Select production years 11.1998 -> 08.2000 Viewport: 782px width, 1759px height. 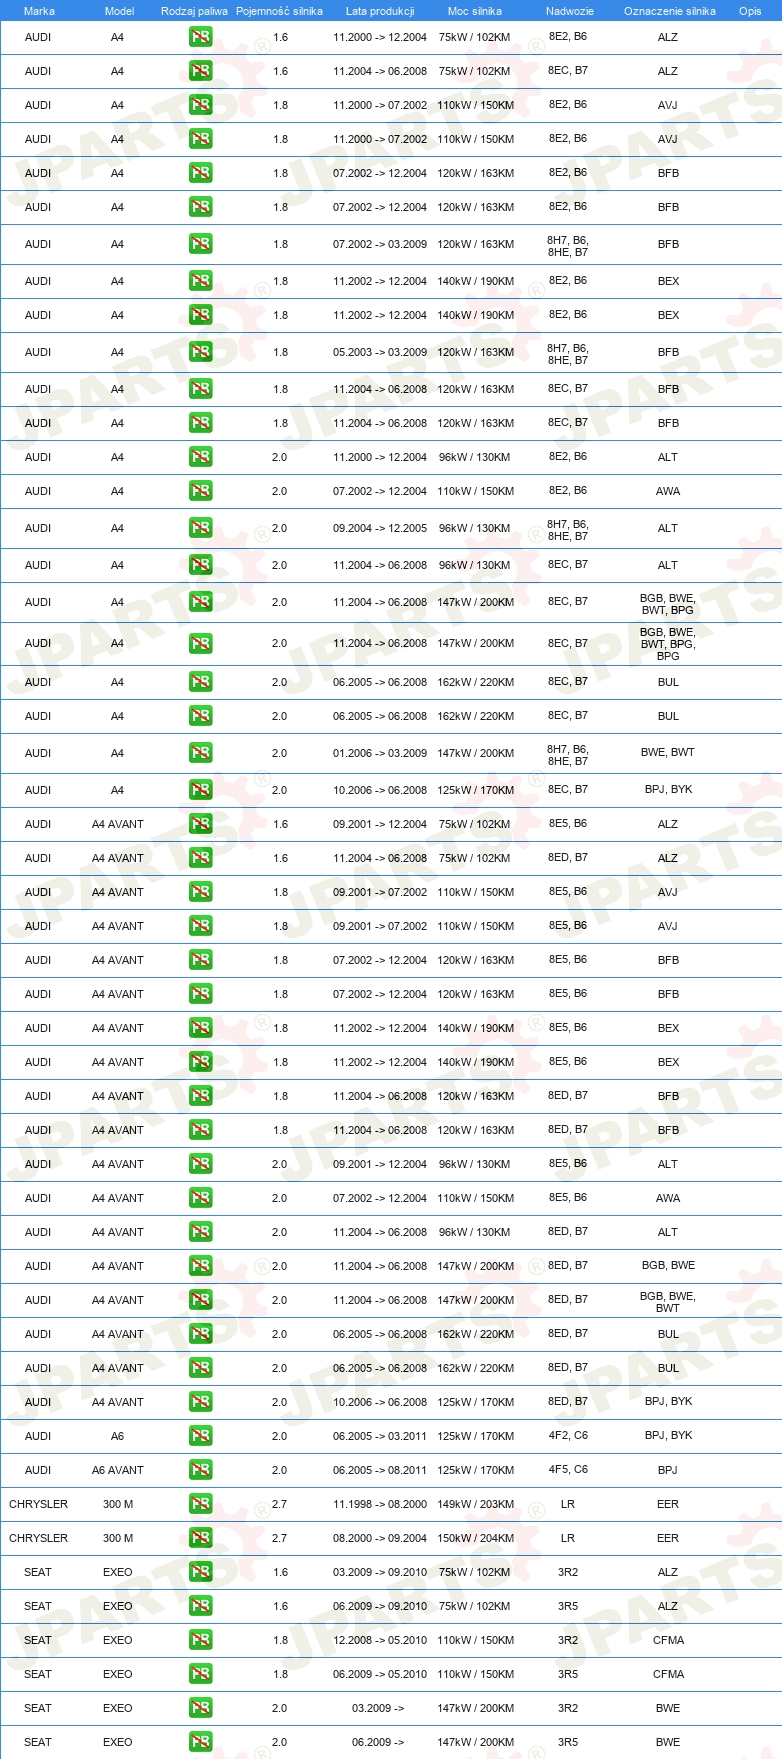(x=380, y=1504)
